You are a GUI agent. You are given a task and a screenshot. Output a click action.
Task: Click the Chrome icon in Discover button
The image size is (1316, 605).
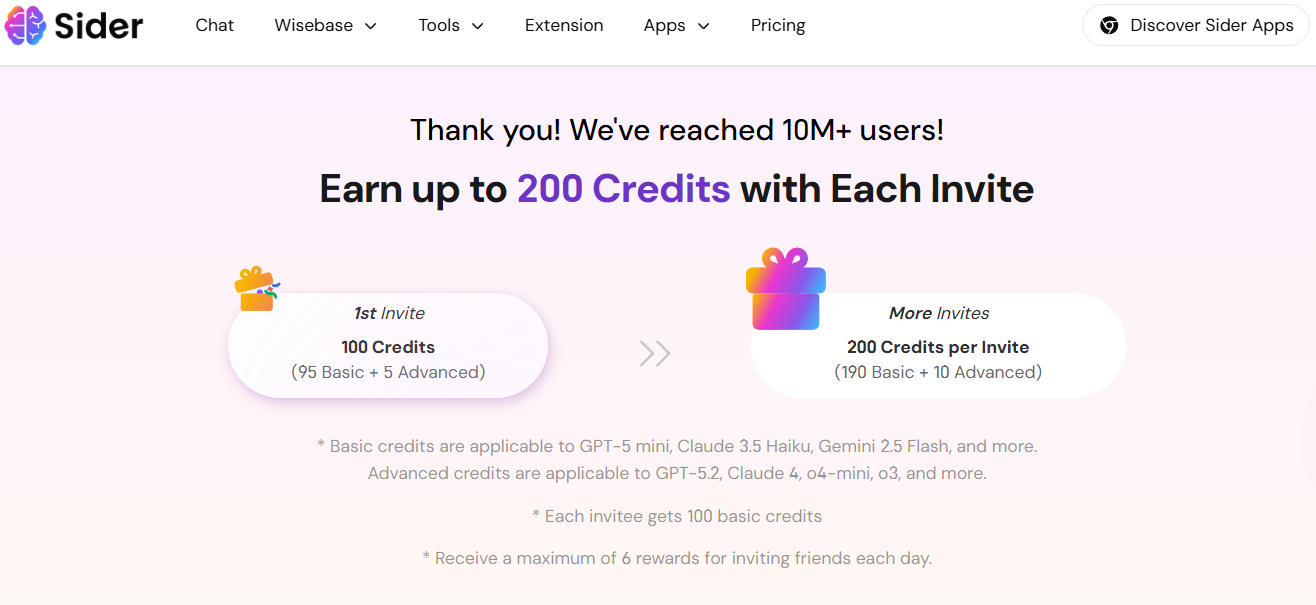[1109, 26]
